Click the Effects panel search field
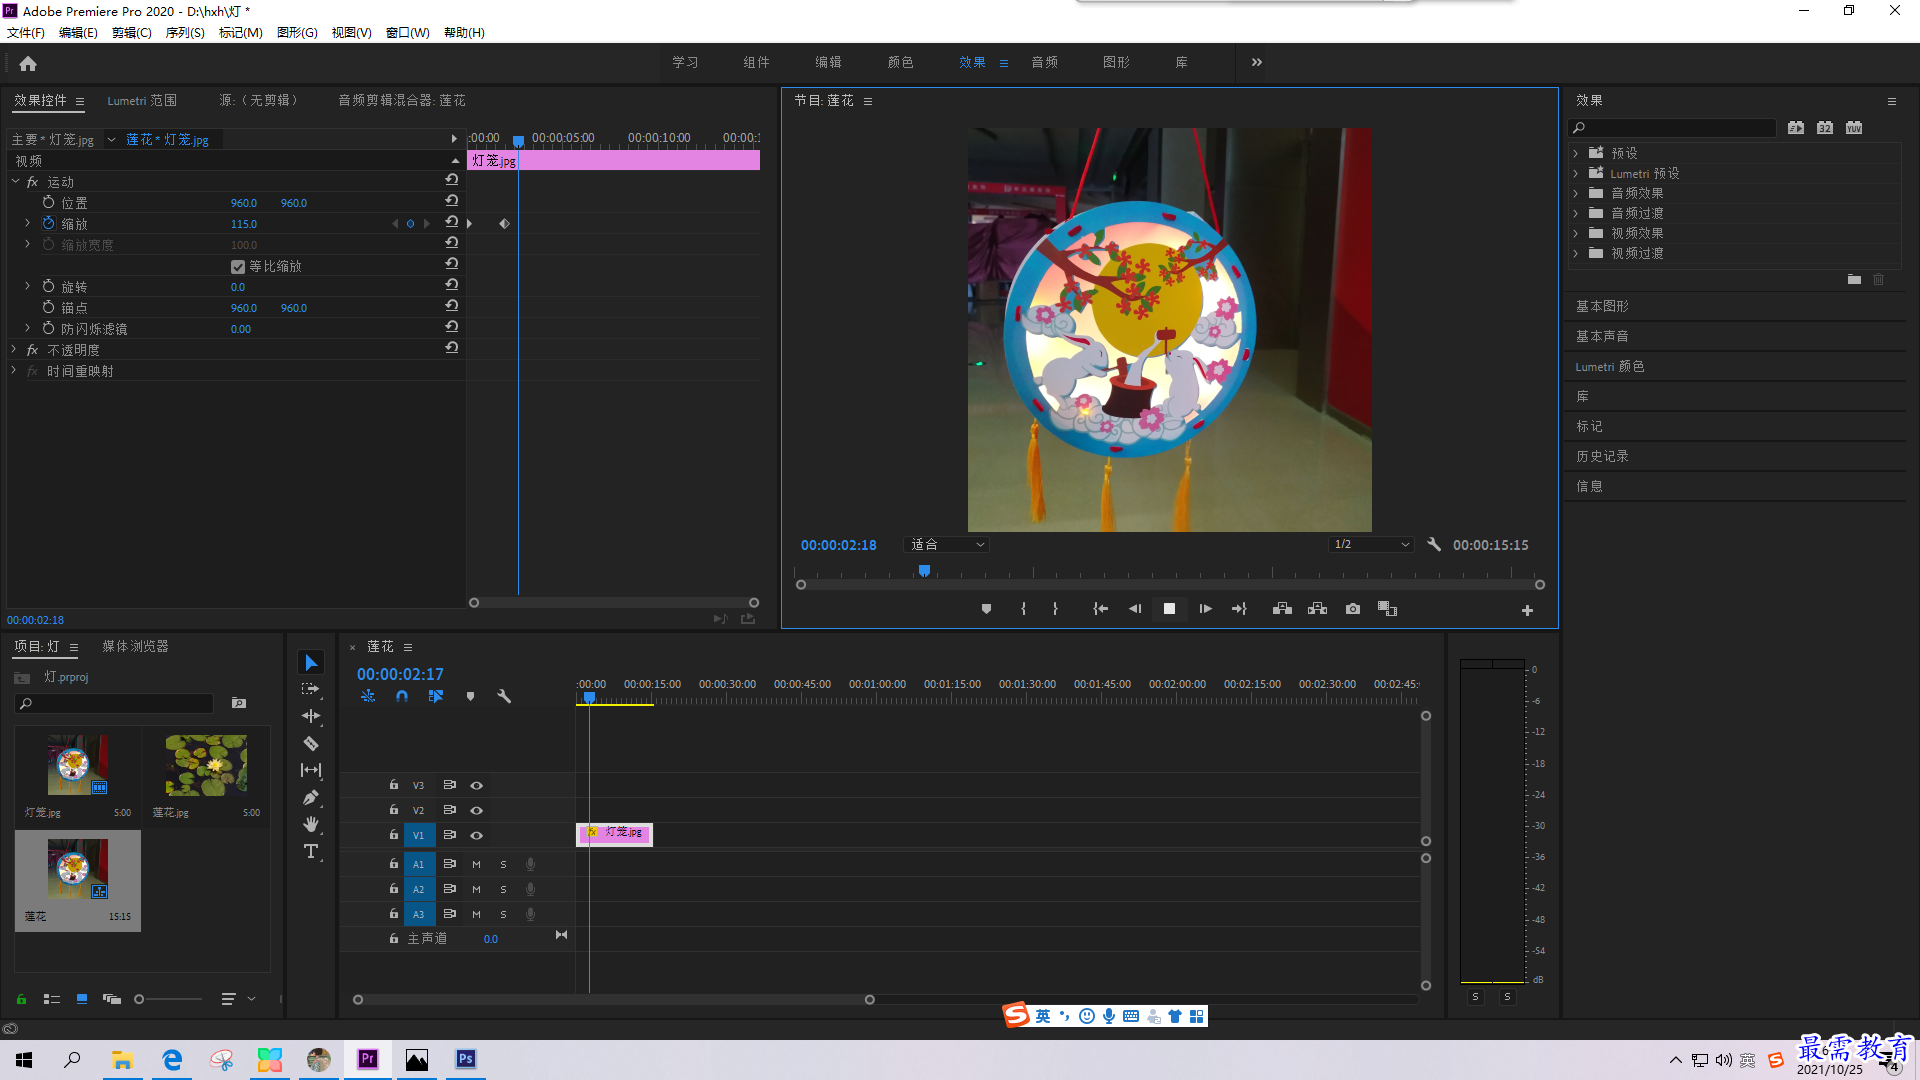The image size is (1920, 1080). [1672, 128]
